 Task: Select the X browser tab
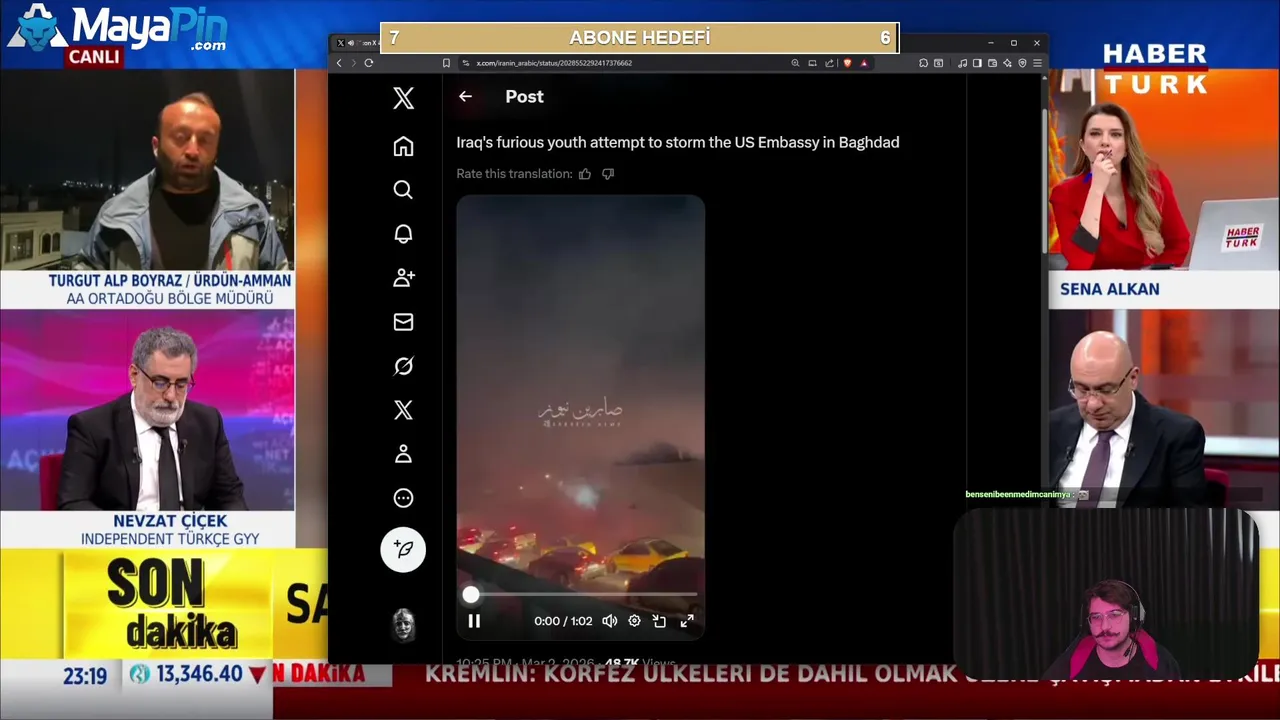(x=357, y=43)
